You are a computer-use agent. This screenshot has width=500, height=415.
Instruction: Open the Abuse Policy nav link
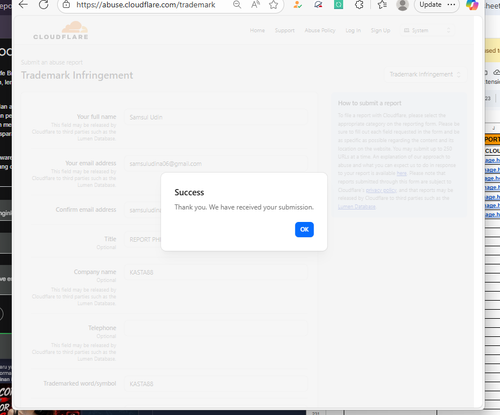point(320,30)
